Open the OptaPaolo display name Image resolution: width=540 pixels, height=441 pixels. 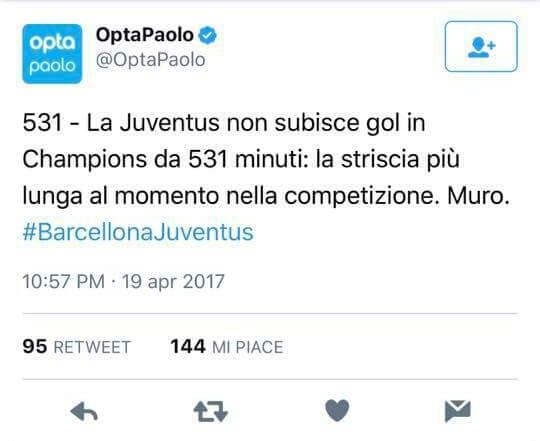tap(145, 35)
